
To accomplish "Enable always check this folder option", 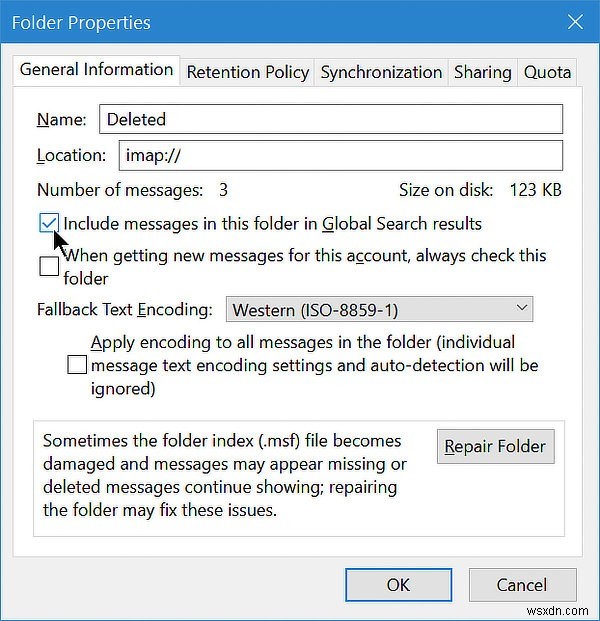I will pyautogui.click(x=49, y=266).
